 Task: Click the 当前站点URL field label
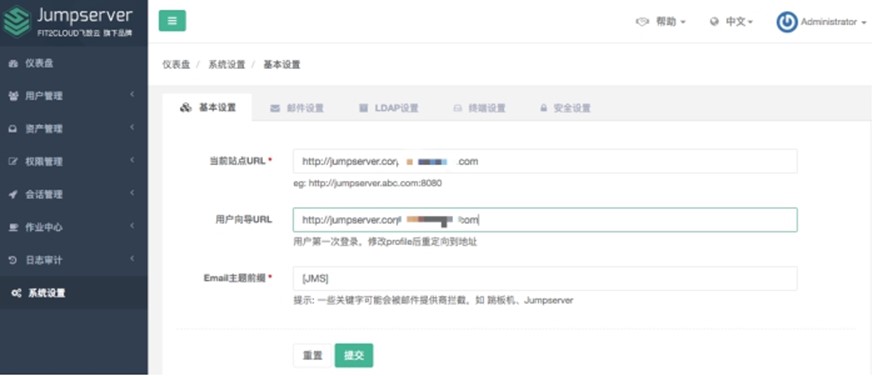coord(237,160)
